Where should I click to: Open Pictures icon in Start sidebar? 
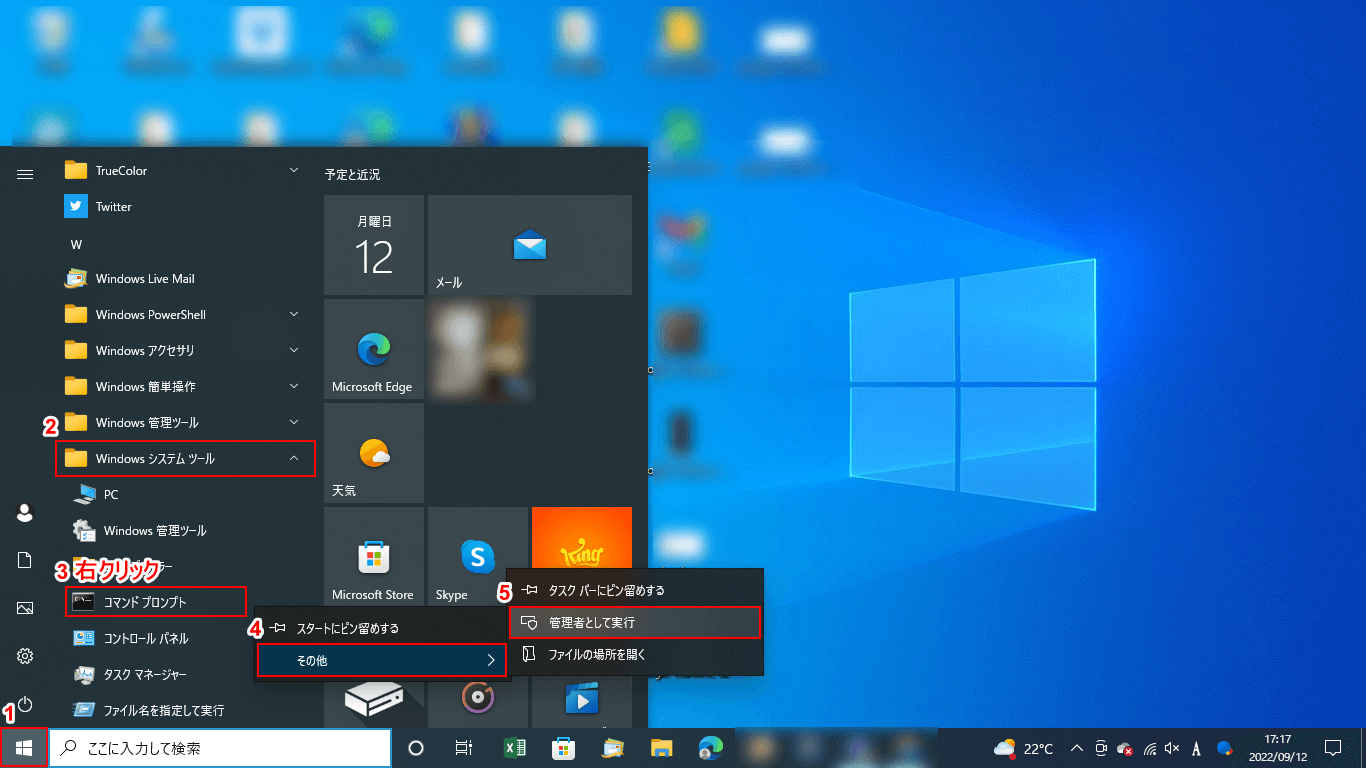(x=25, y=608)
